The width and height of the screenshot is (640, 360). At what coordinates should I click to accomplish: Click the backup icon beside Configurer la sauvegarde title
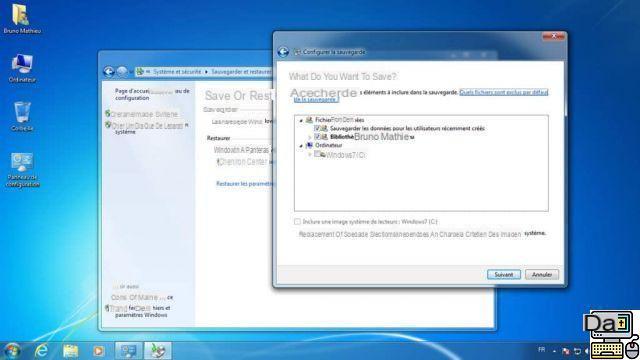point(298,52)
